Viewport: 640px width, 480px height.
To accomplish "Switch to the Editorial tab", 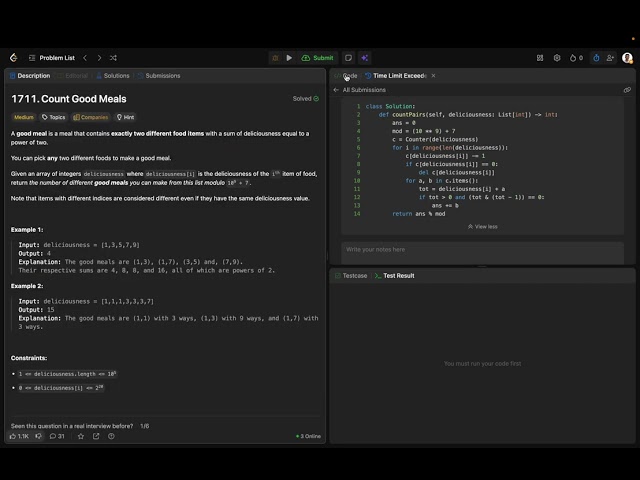I will pyautogui.click(x=73, y=76).
